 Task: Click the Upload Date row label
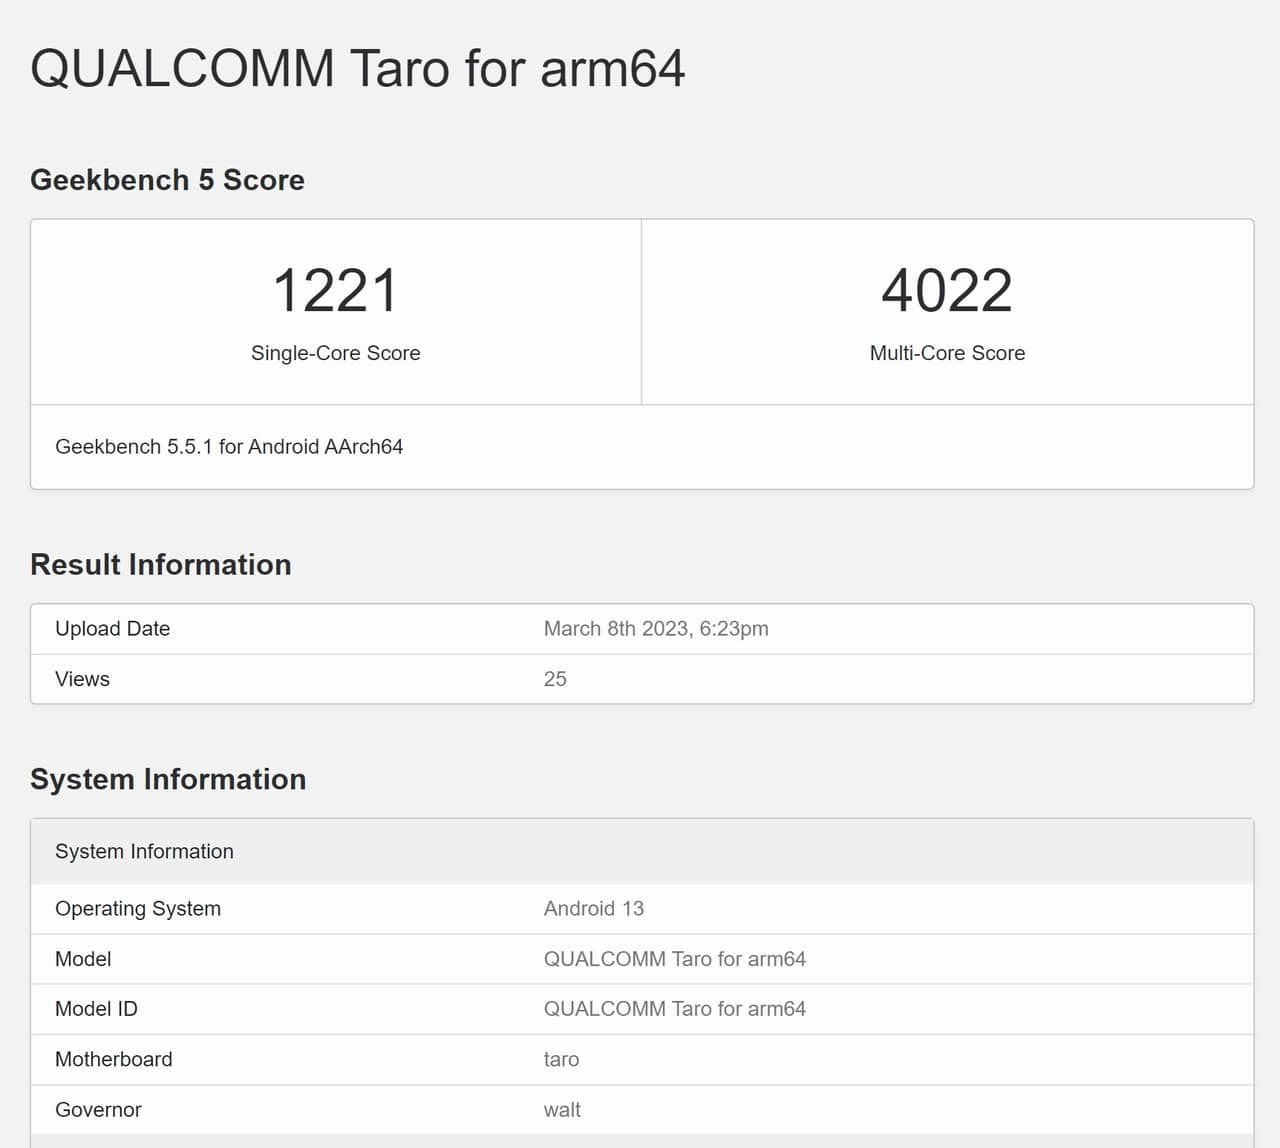112,629
